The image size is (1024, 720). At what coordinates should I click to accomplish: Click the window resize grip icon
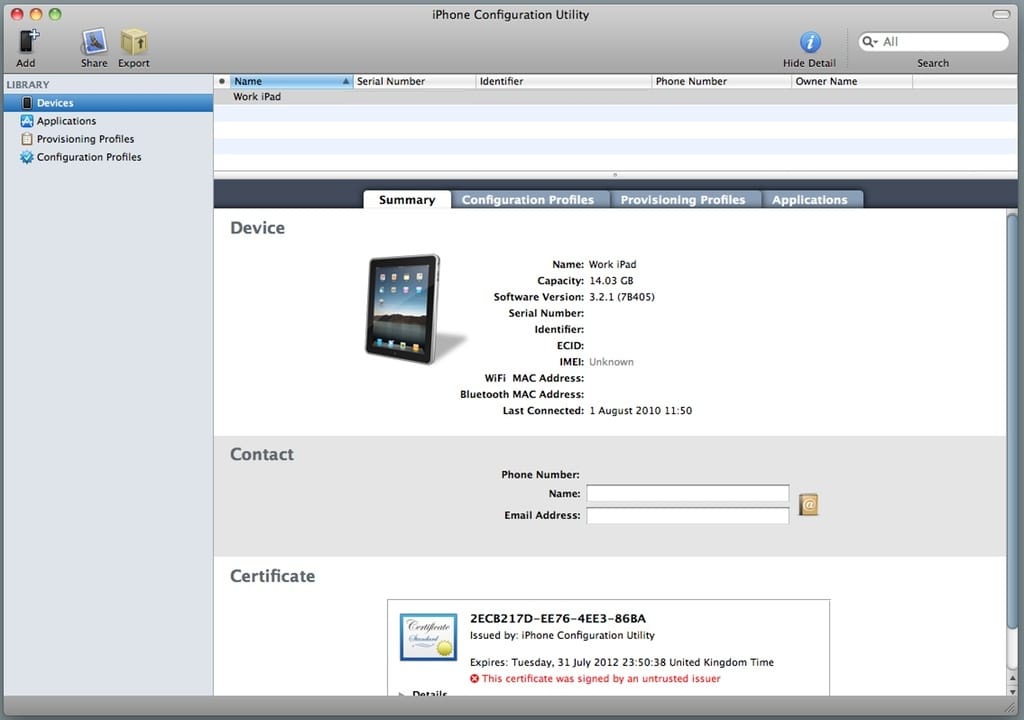[x=1010, y=707]
